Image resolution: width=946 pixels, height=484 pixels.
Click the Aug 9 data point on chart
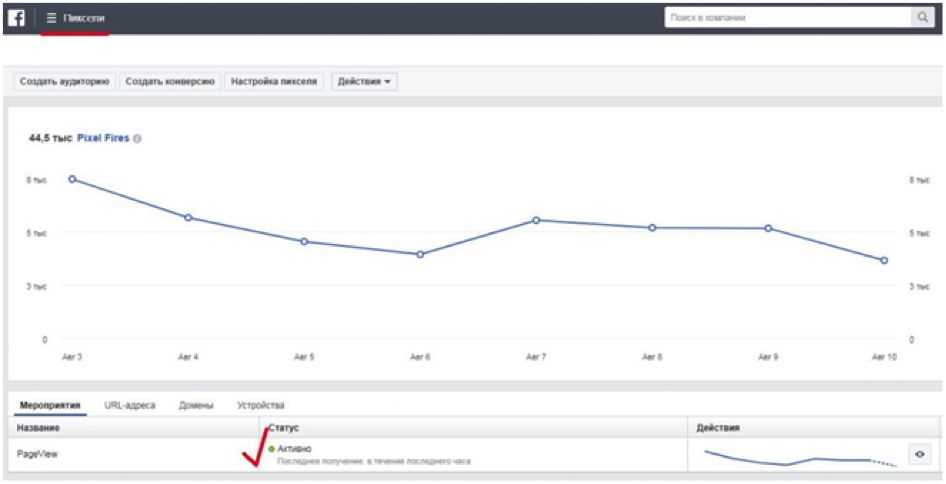point(768,228)
